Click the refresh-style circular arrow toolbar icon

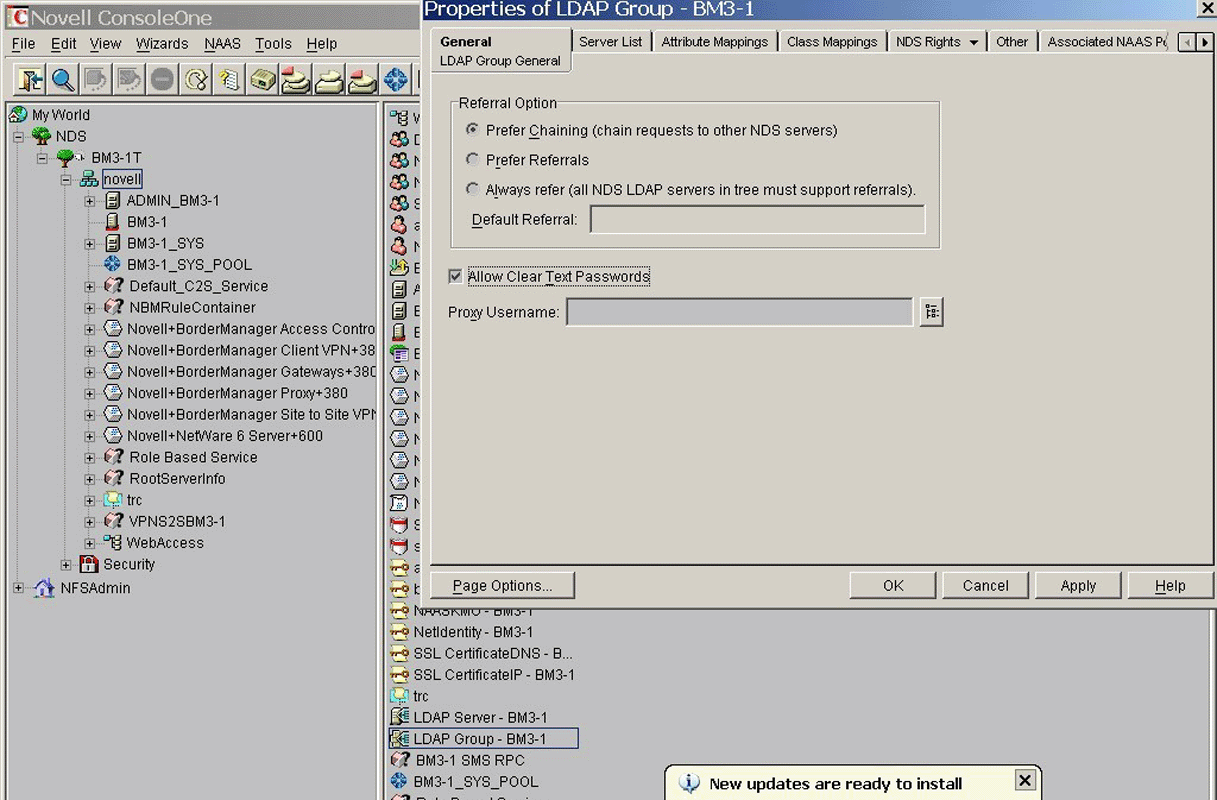point(196,80)
